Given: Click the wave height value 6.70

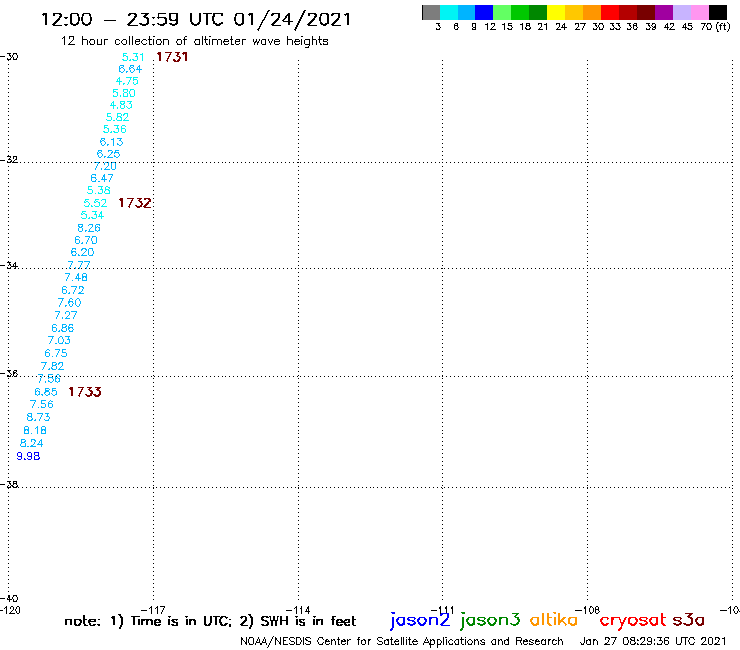Looking at the screenshot, I should click(x=86, y=240).
